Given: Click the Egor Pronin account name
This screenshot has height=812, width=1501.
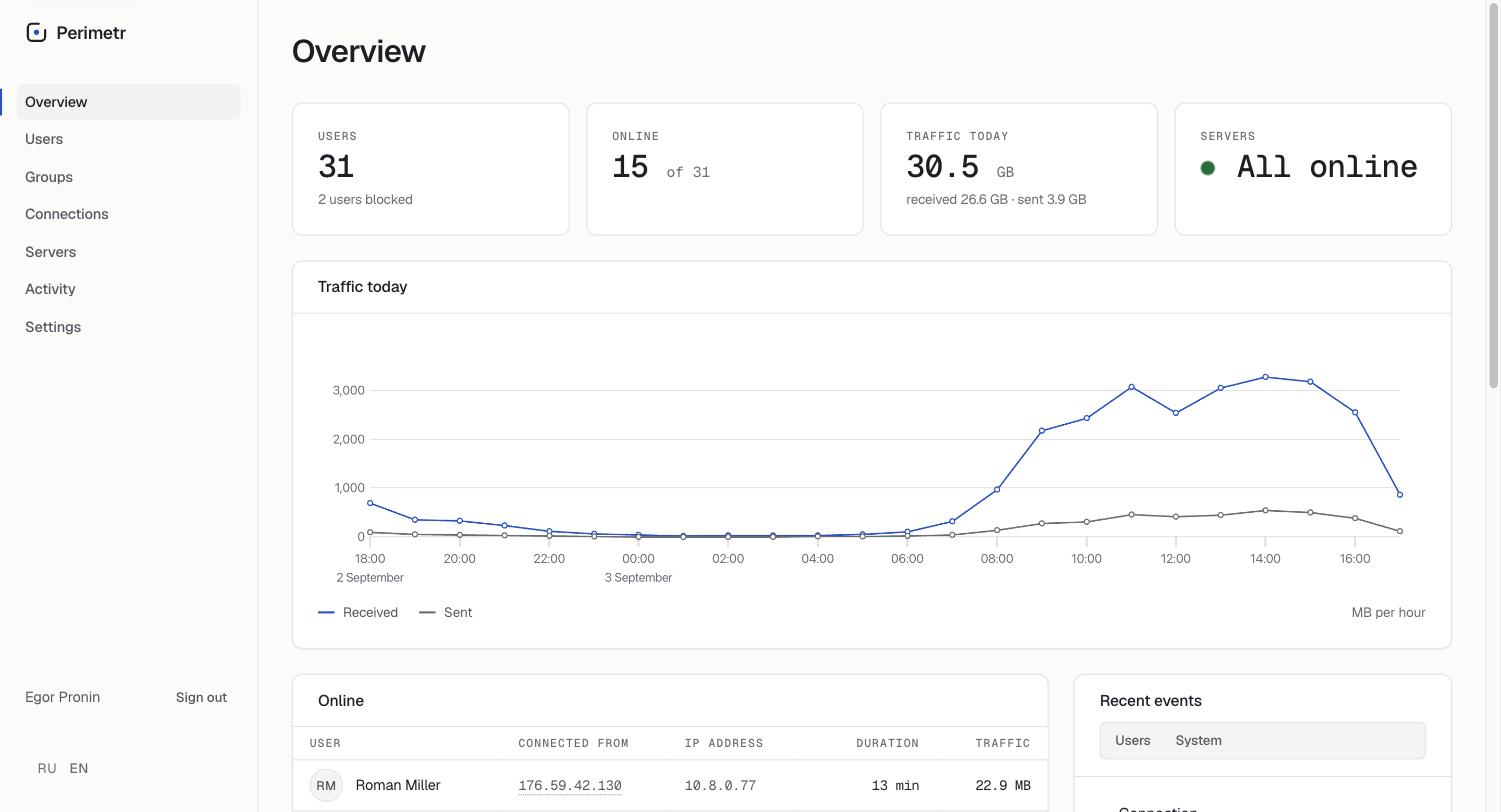Looking at the screenshot, I should pyautogui.click(x=62, y=697).
